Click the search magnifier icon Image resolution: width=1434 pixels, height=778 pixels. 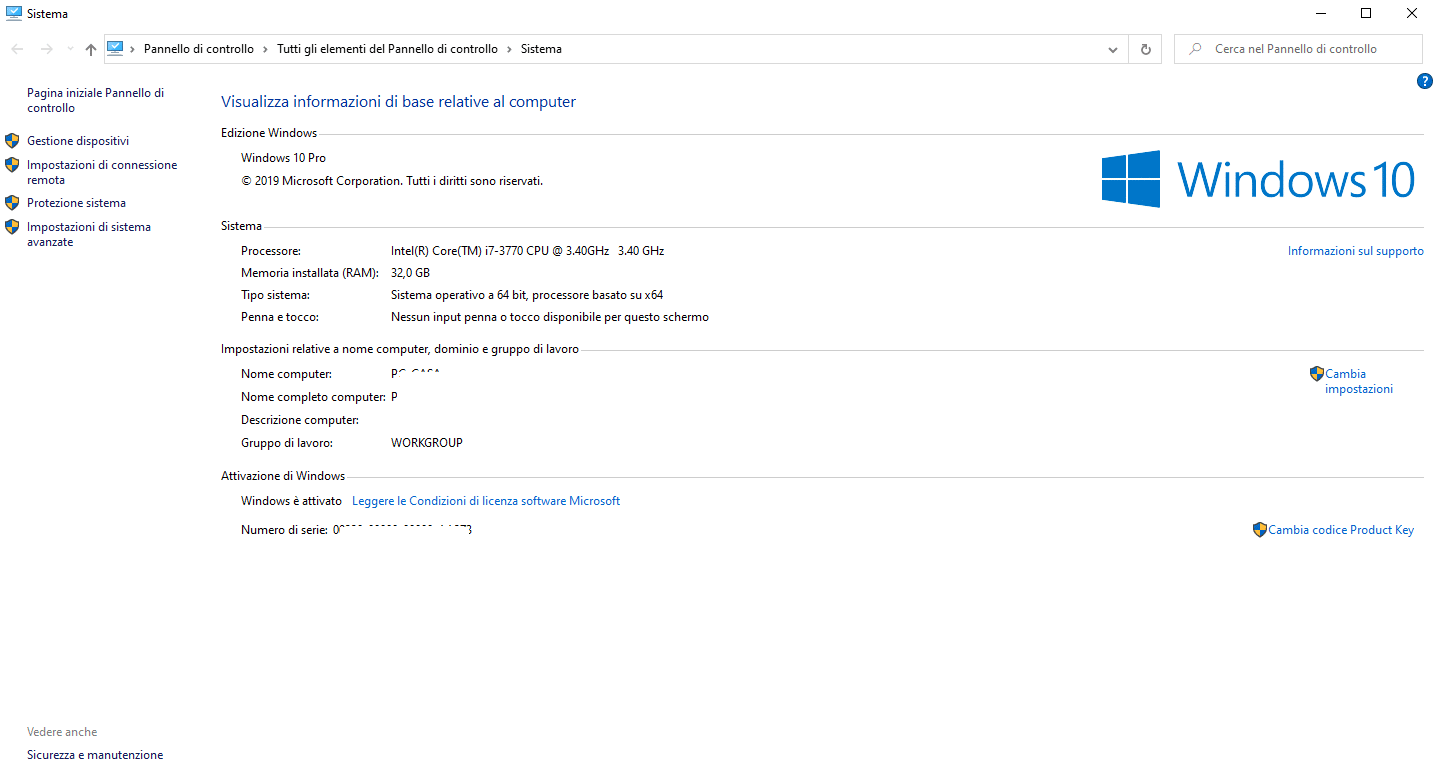1194,49
